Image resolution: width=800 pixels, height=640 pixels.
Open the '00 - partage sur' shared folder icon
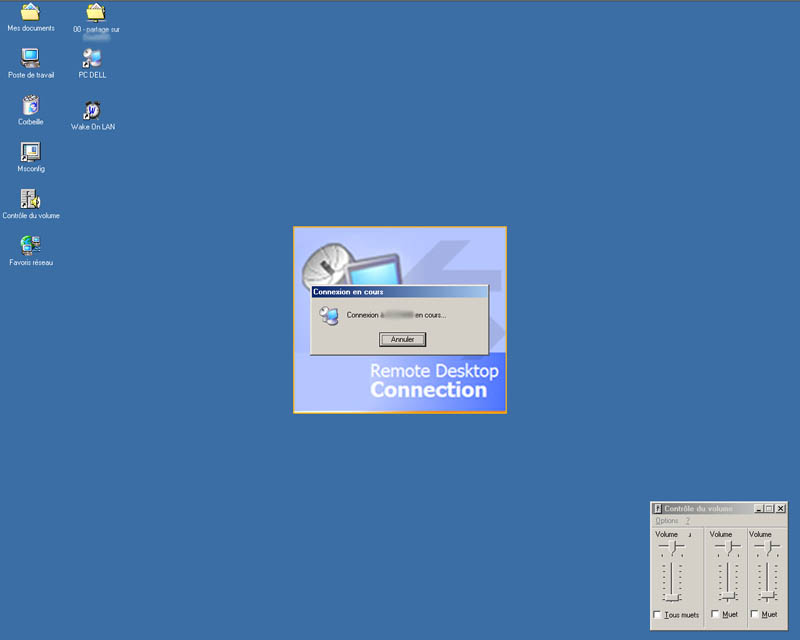click(95, 13)
